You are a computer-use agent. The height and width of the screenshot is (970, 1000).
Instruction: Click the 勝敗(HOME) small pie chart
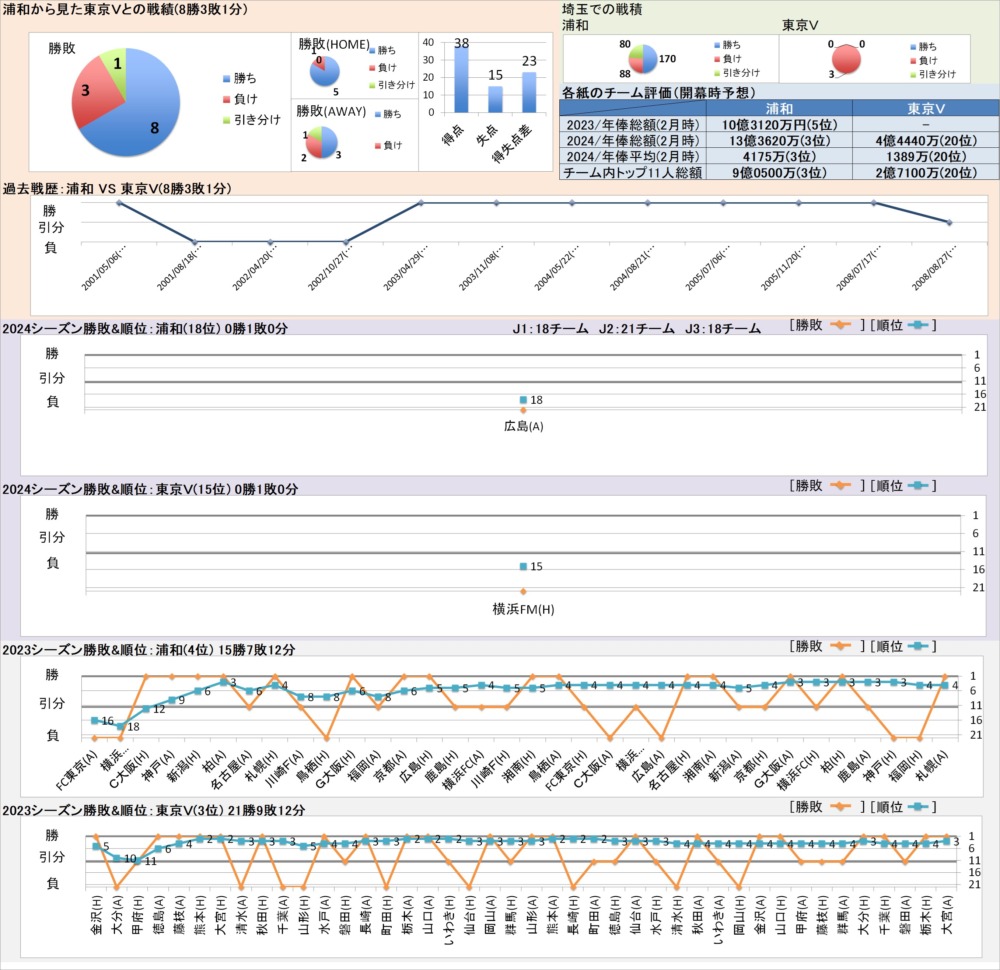click(x=325, y=71)
